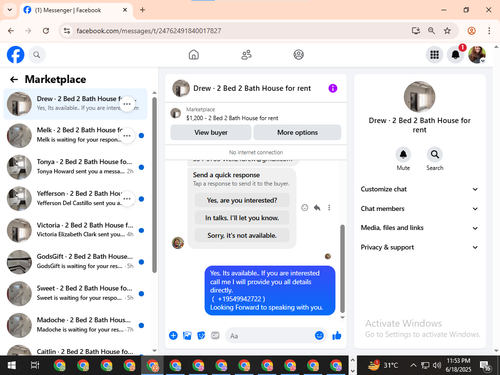Screen dimensions: 500x375
Task: Send quick response 'Yes, are you interested?'
Action: [x=242, y=200]
